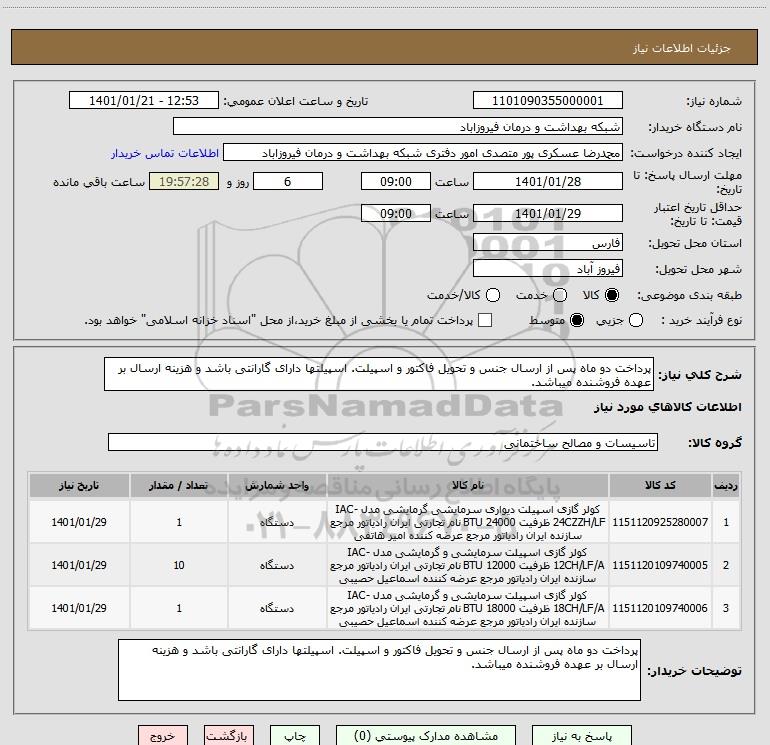Click مشاهده مدارک پیوستی (0) button
770x745 pixels.
[x=426, y=736]
